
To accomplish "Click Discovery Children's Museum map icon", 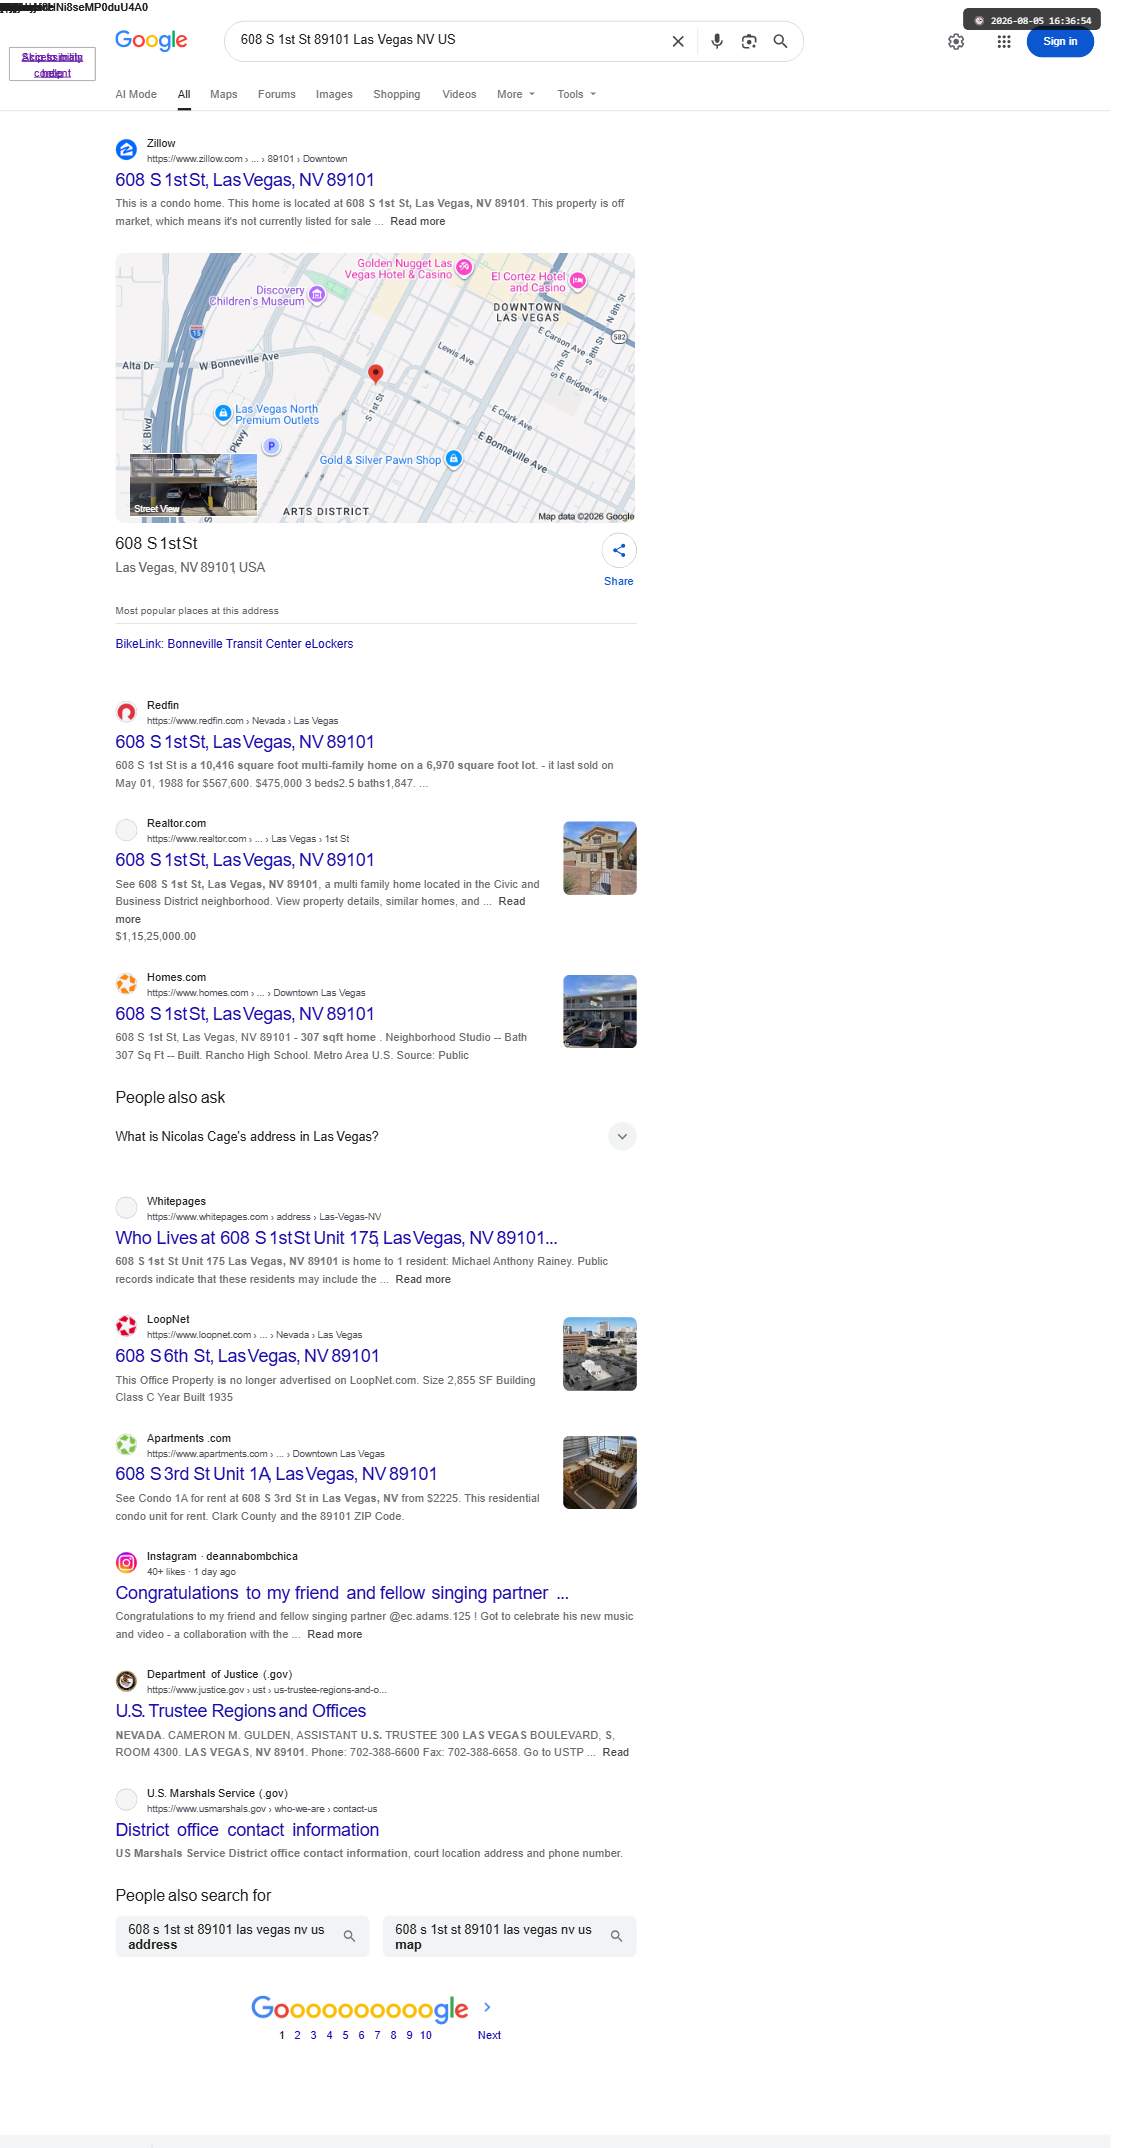I will click(317, 294).
